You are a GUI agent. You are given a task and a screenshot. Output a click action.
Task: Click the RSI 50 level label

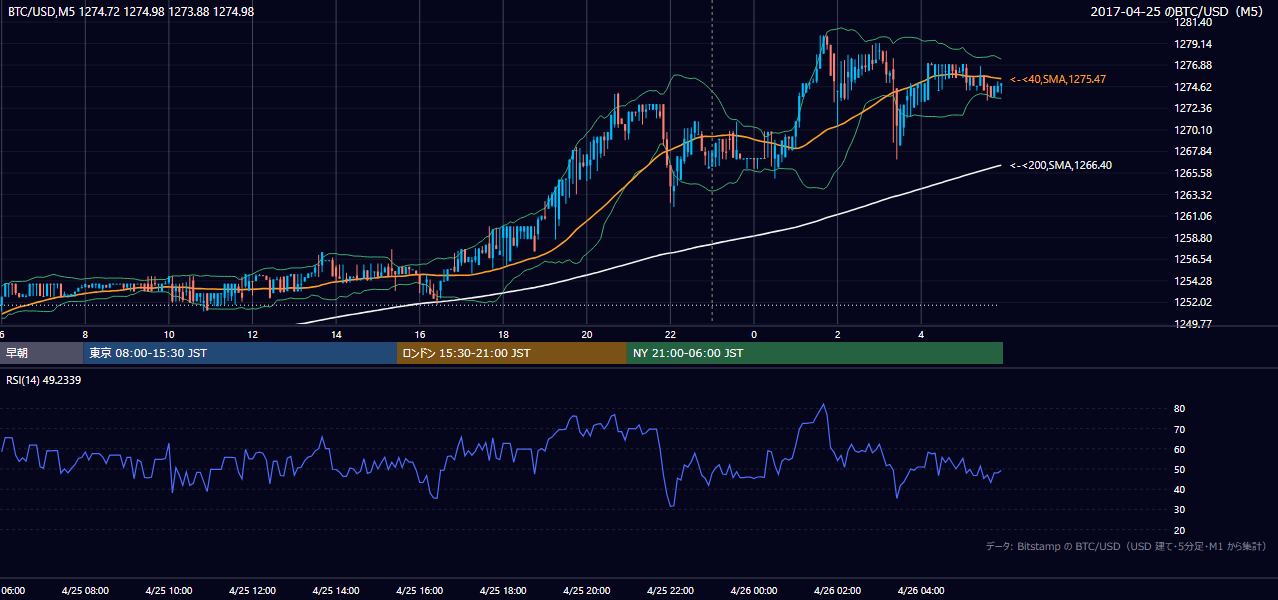(x=1179, y=469)
